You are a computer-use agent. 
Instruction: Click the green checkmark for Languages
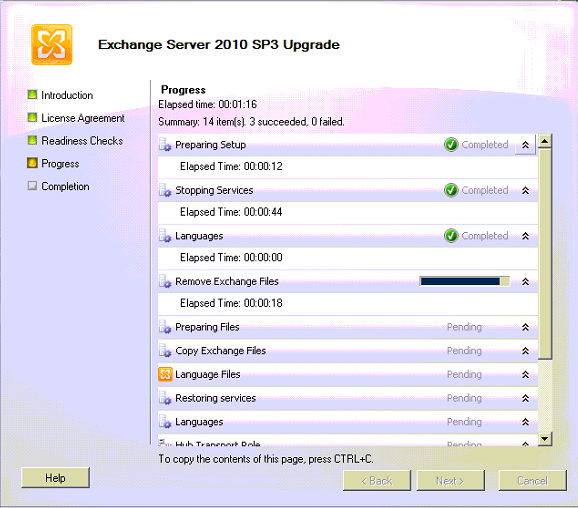(x=451, y=236)
